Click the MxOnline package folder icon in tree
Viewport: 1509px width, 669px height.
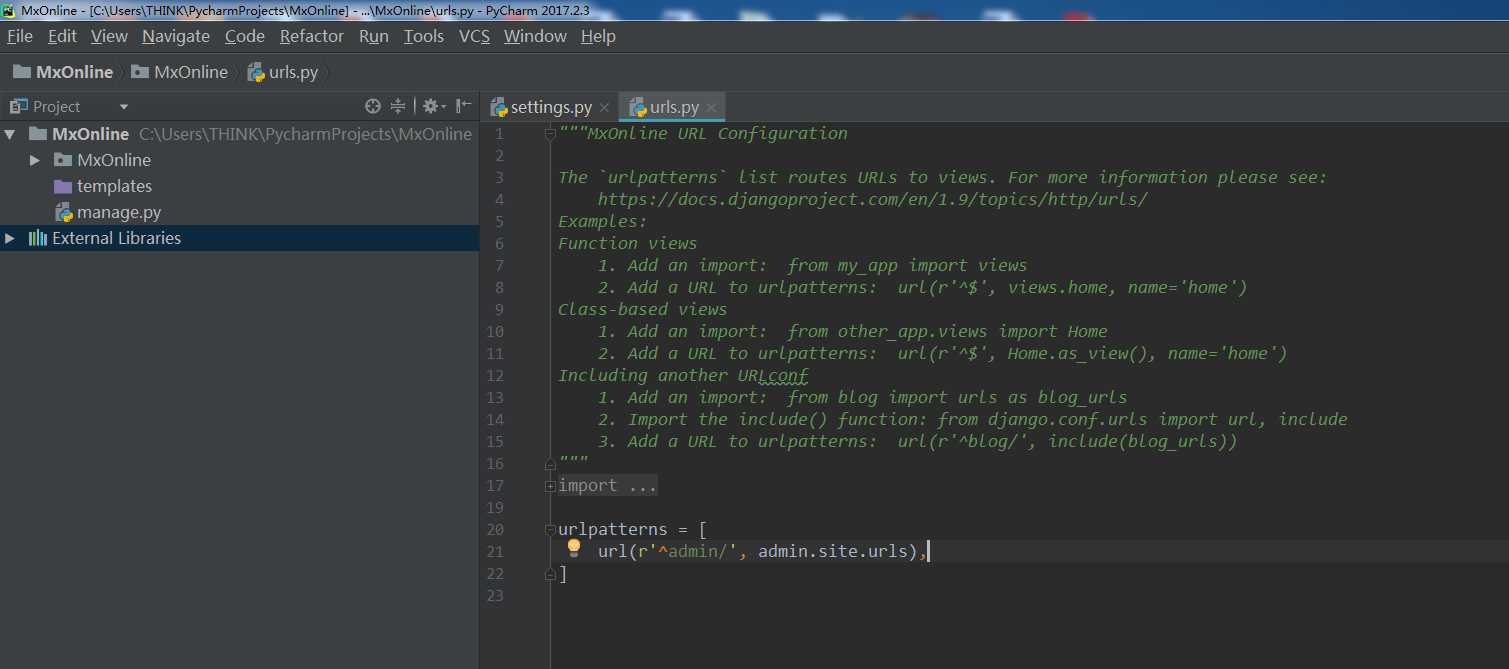[62, 160]
